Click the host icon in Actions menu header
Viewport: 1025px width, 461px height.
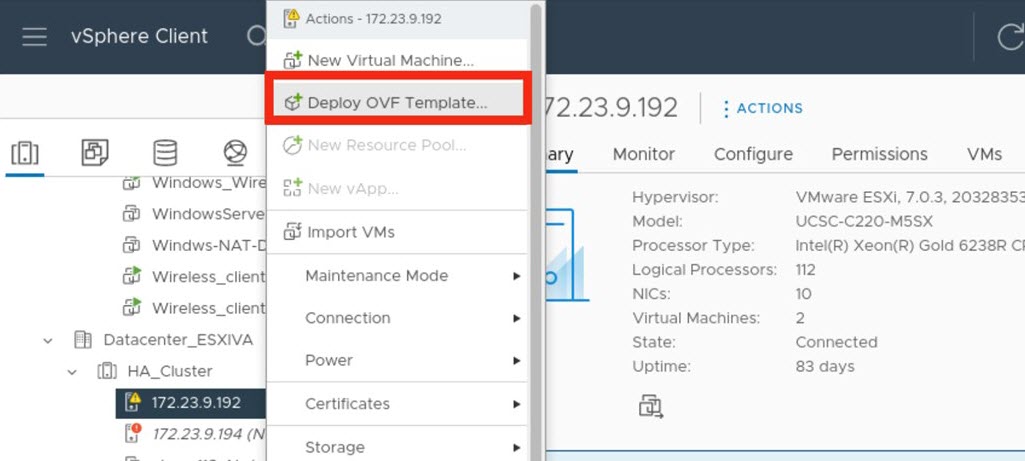tap(292, 18)
